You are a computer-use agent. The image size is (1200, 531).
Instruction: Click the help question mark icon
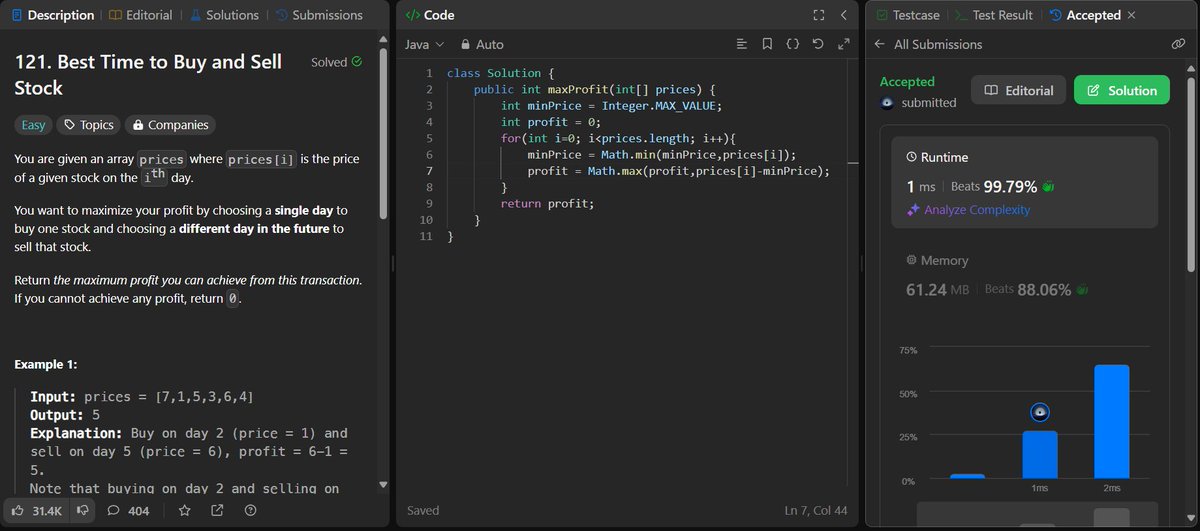coord(250,511)
